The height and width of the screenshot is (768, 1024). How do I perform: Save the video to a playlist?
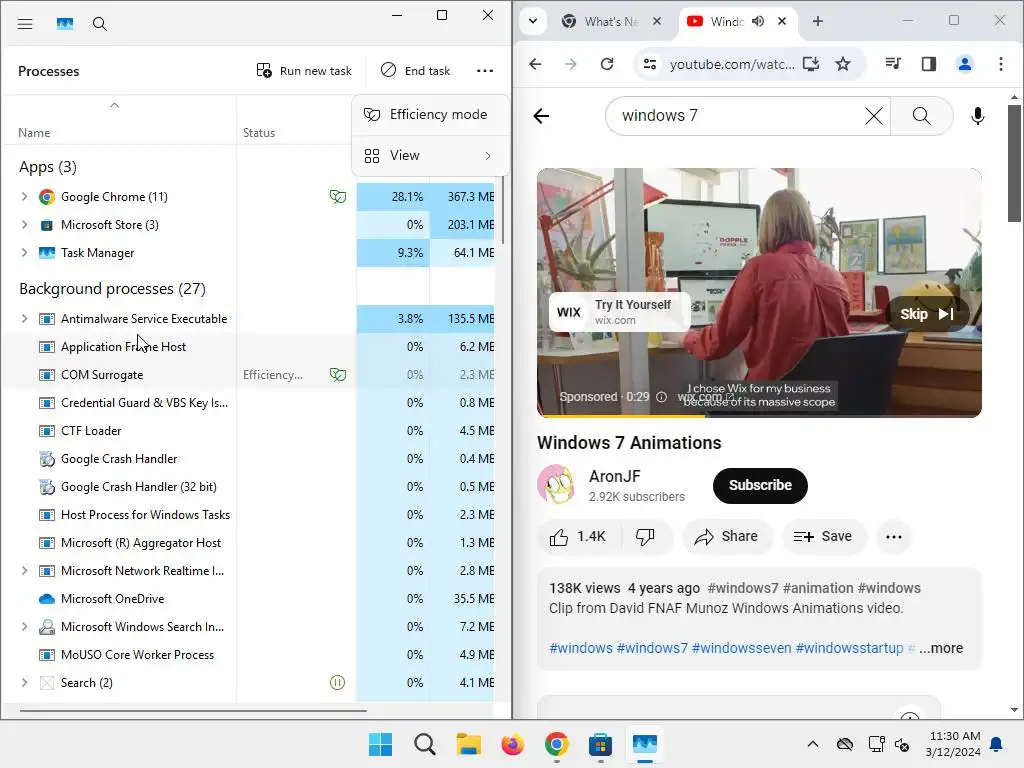[x=824, y=537]
